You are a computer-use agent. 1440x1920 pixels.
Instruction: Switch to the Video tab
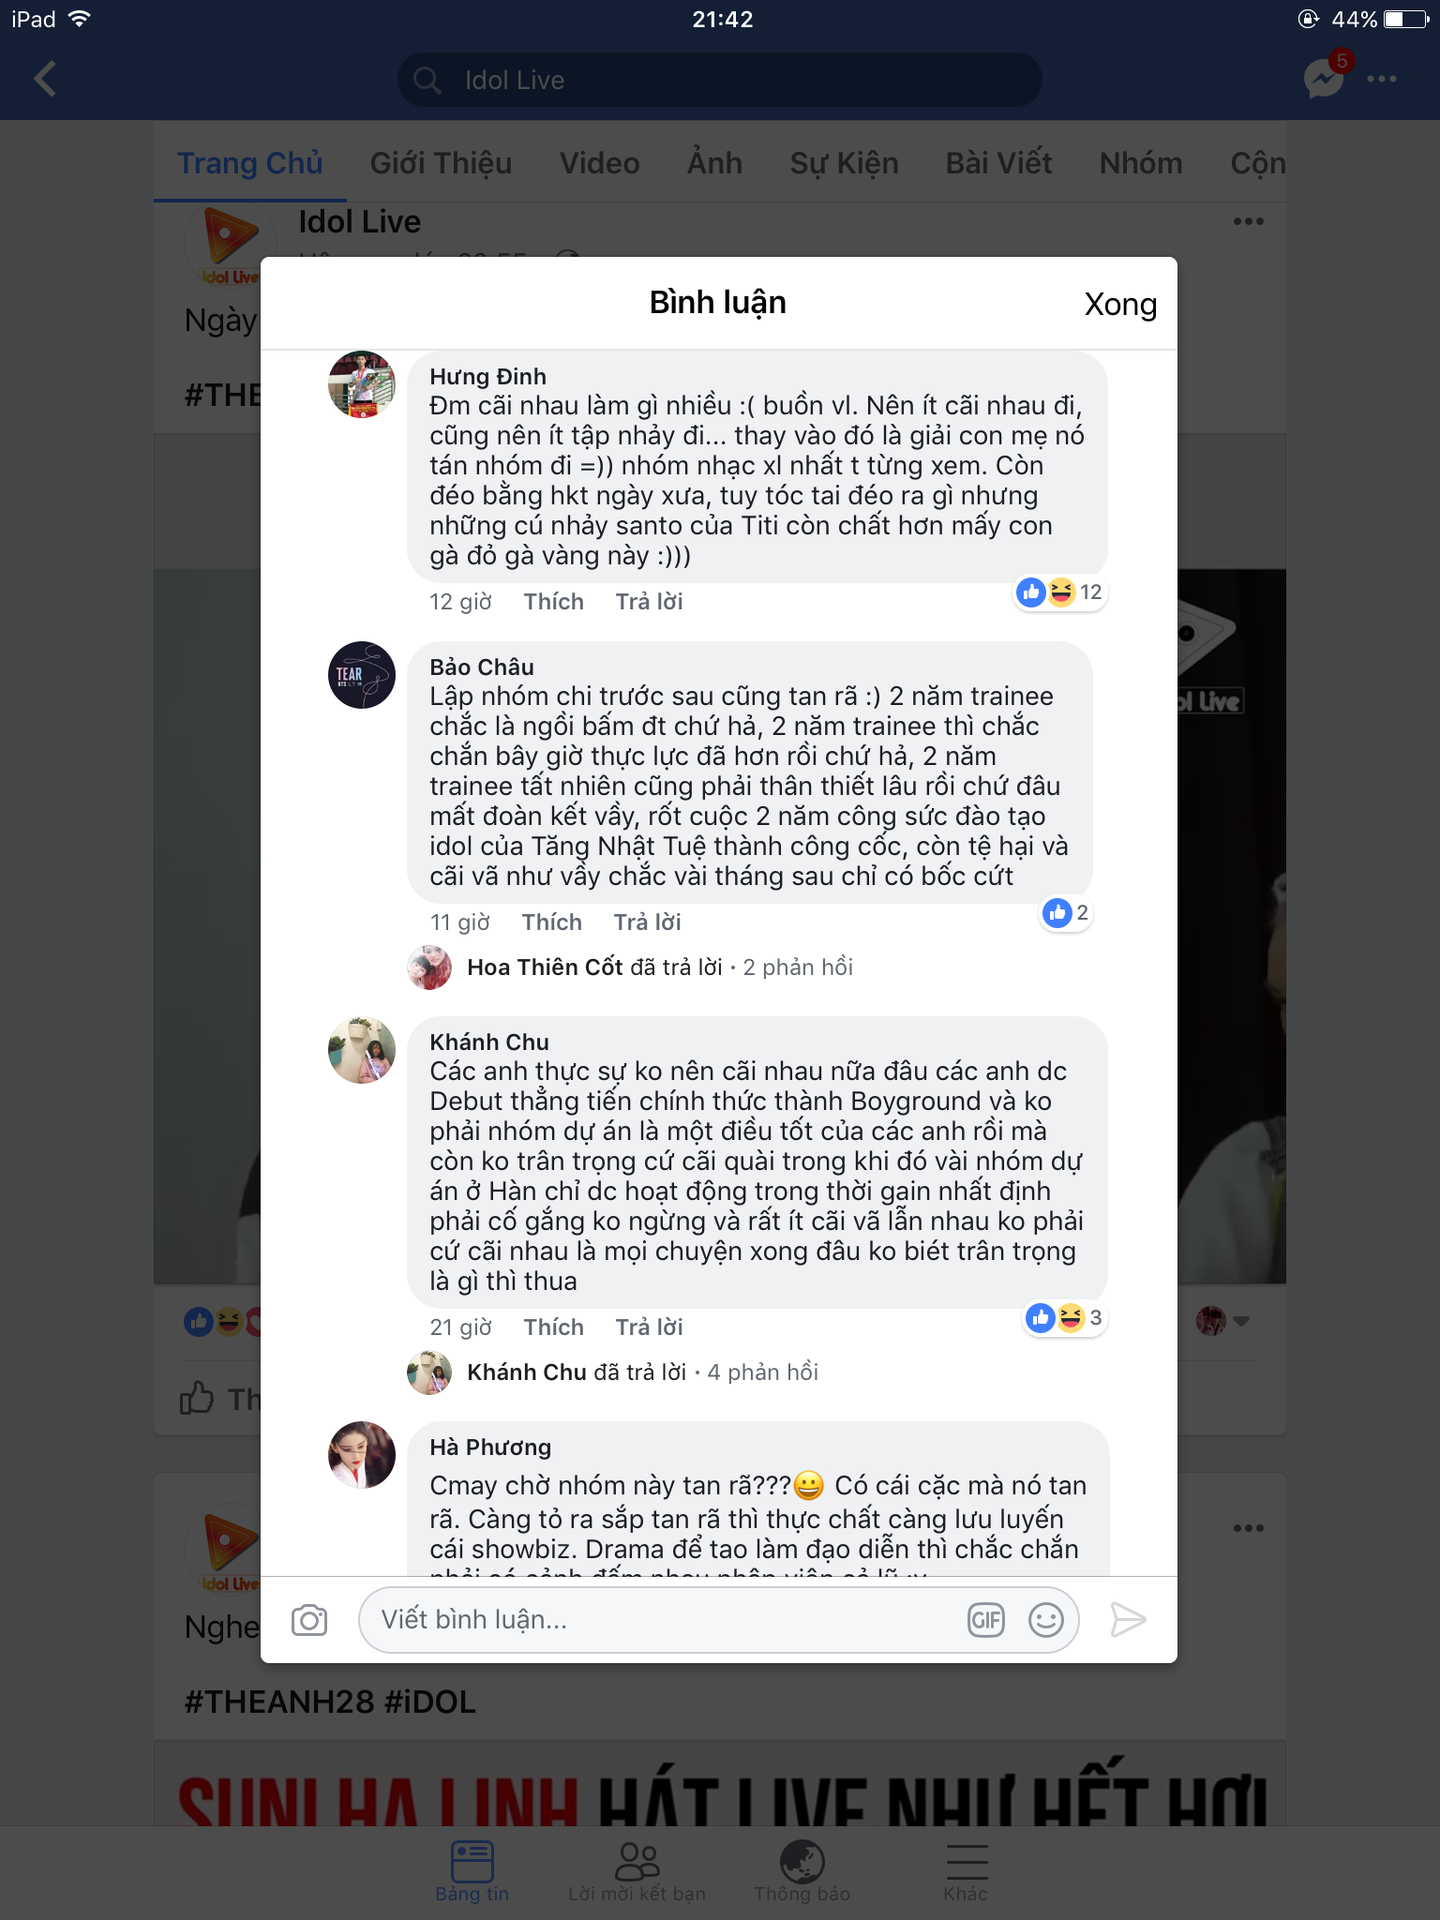click(x=600, y=163)
